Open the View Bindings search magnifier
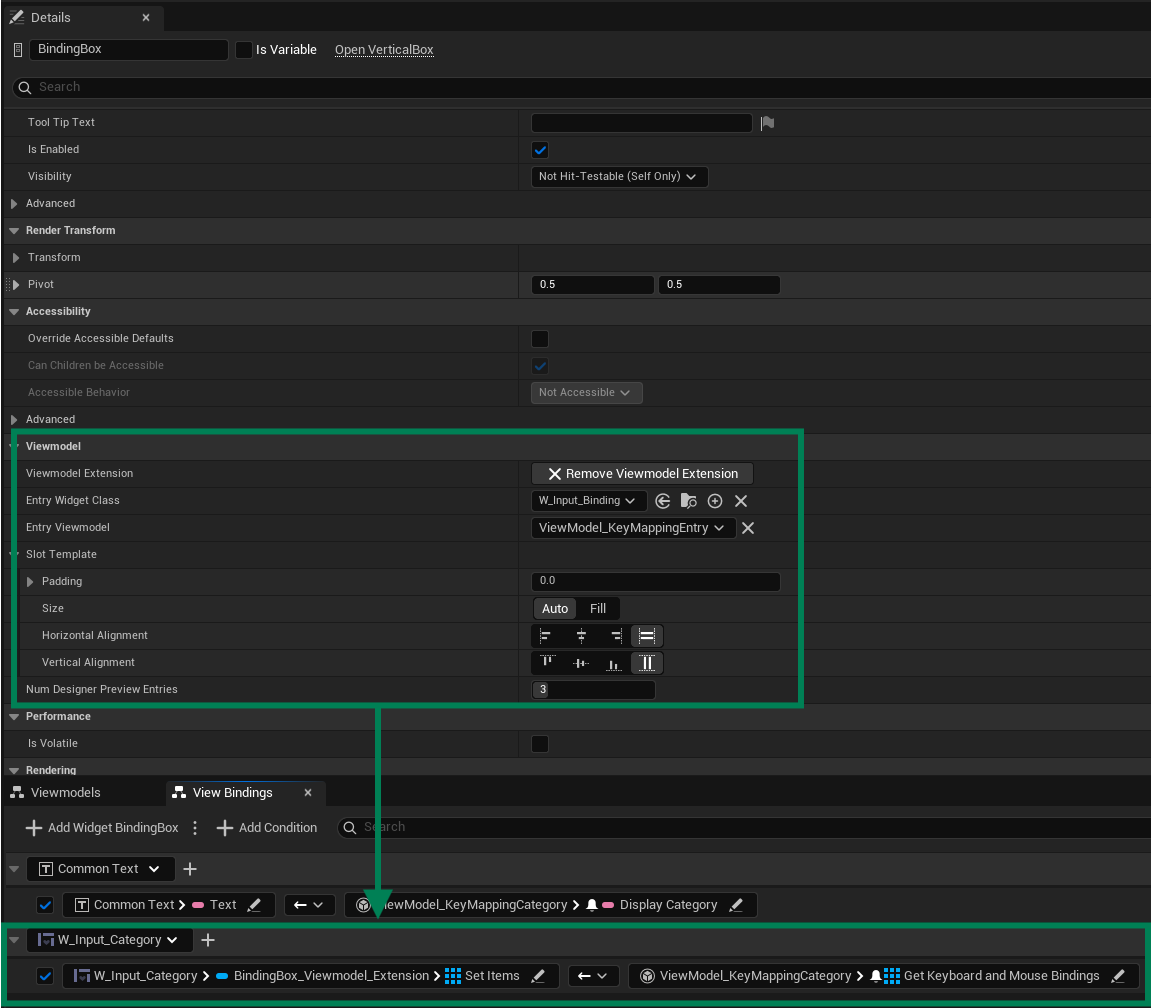The width and height of the screenshot is (1151, 1008). click(x=352, y=827)
